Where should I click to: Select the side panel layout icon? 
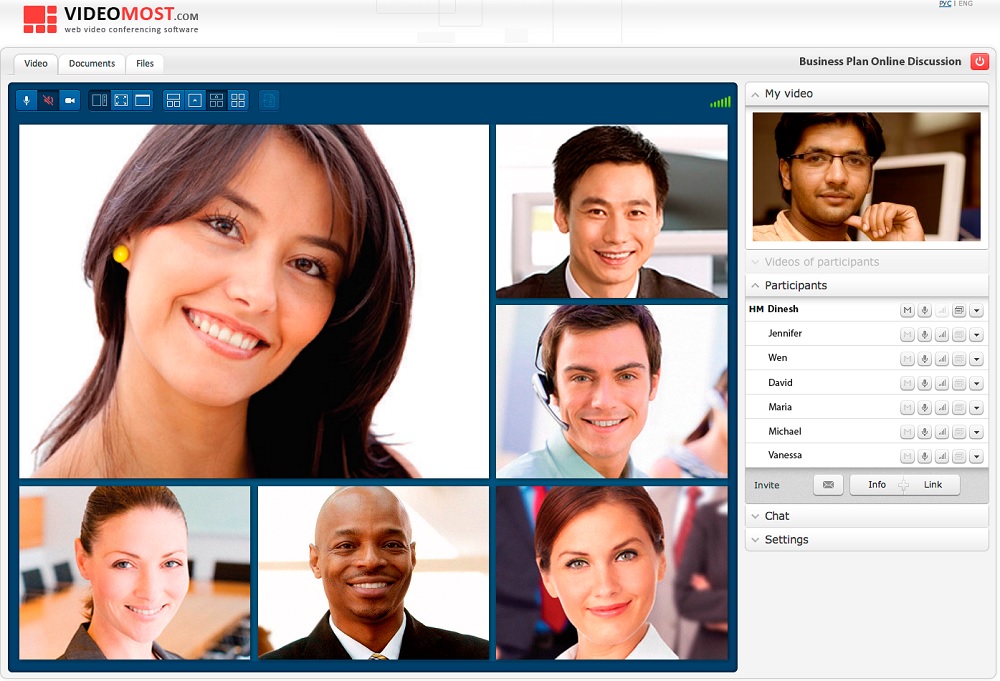click(99, 100)
